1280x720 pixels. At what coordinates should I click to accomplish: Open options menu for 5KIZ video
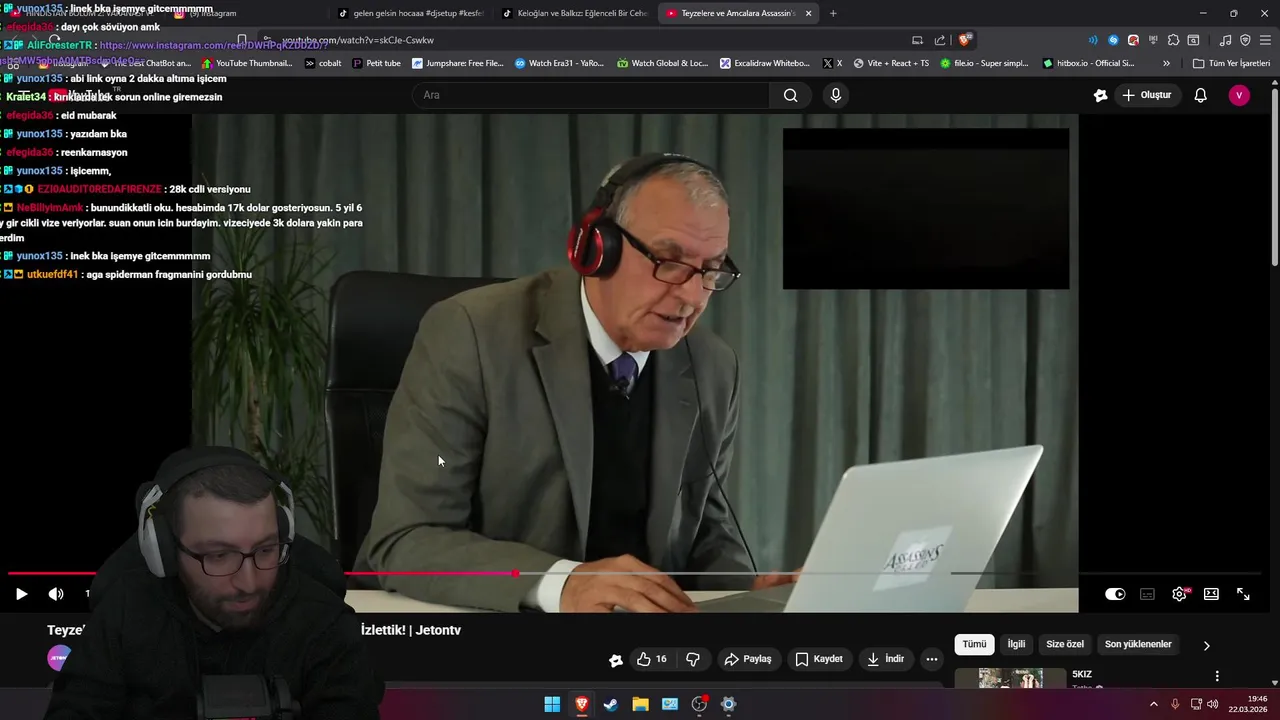1217,676
